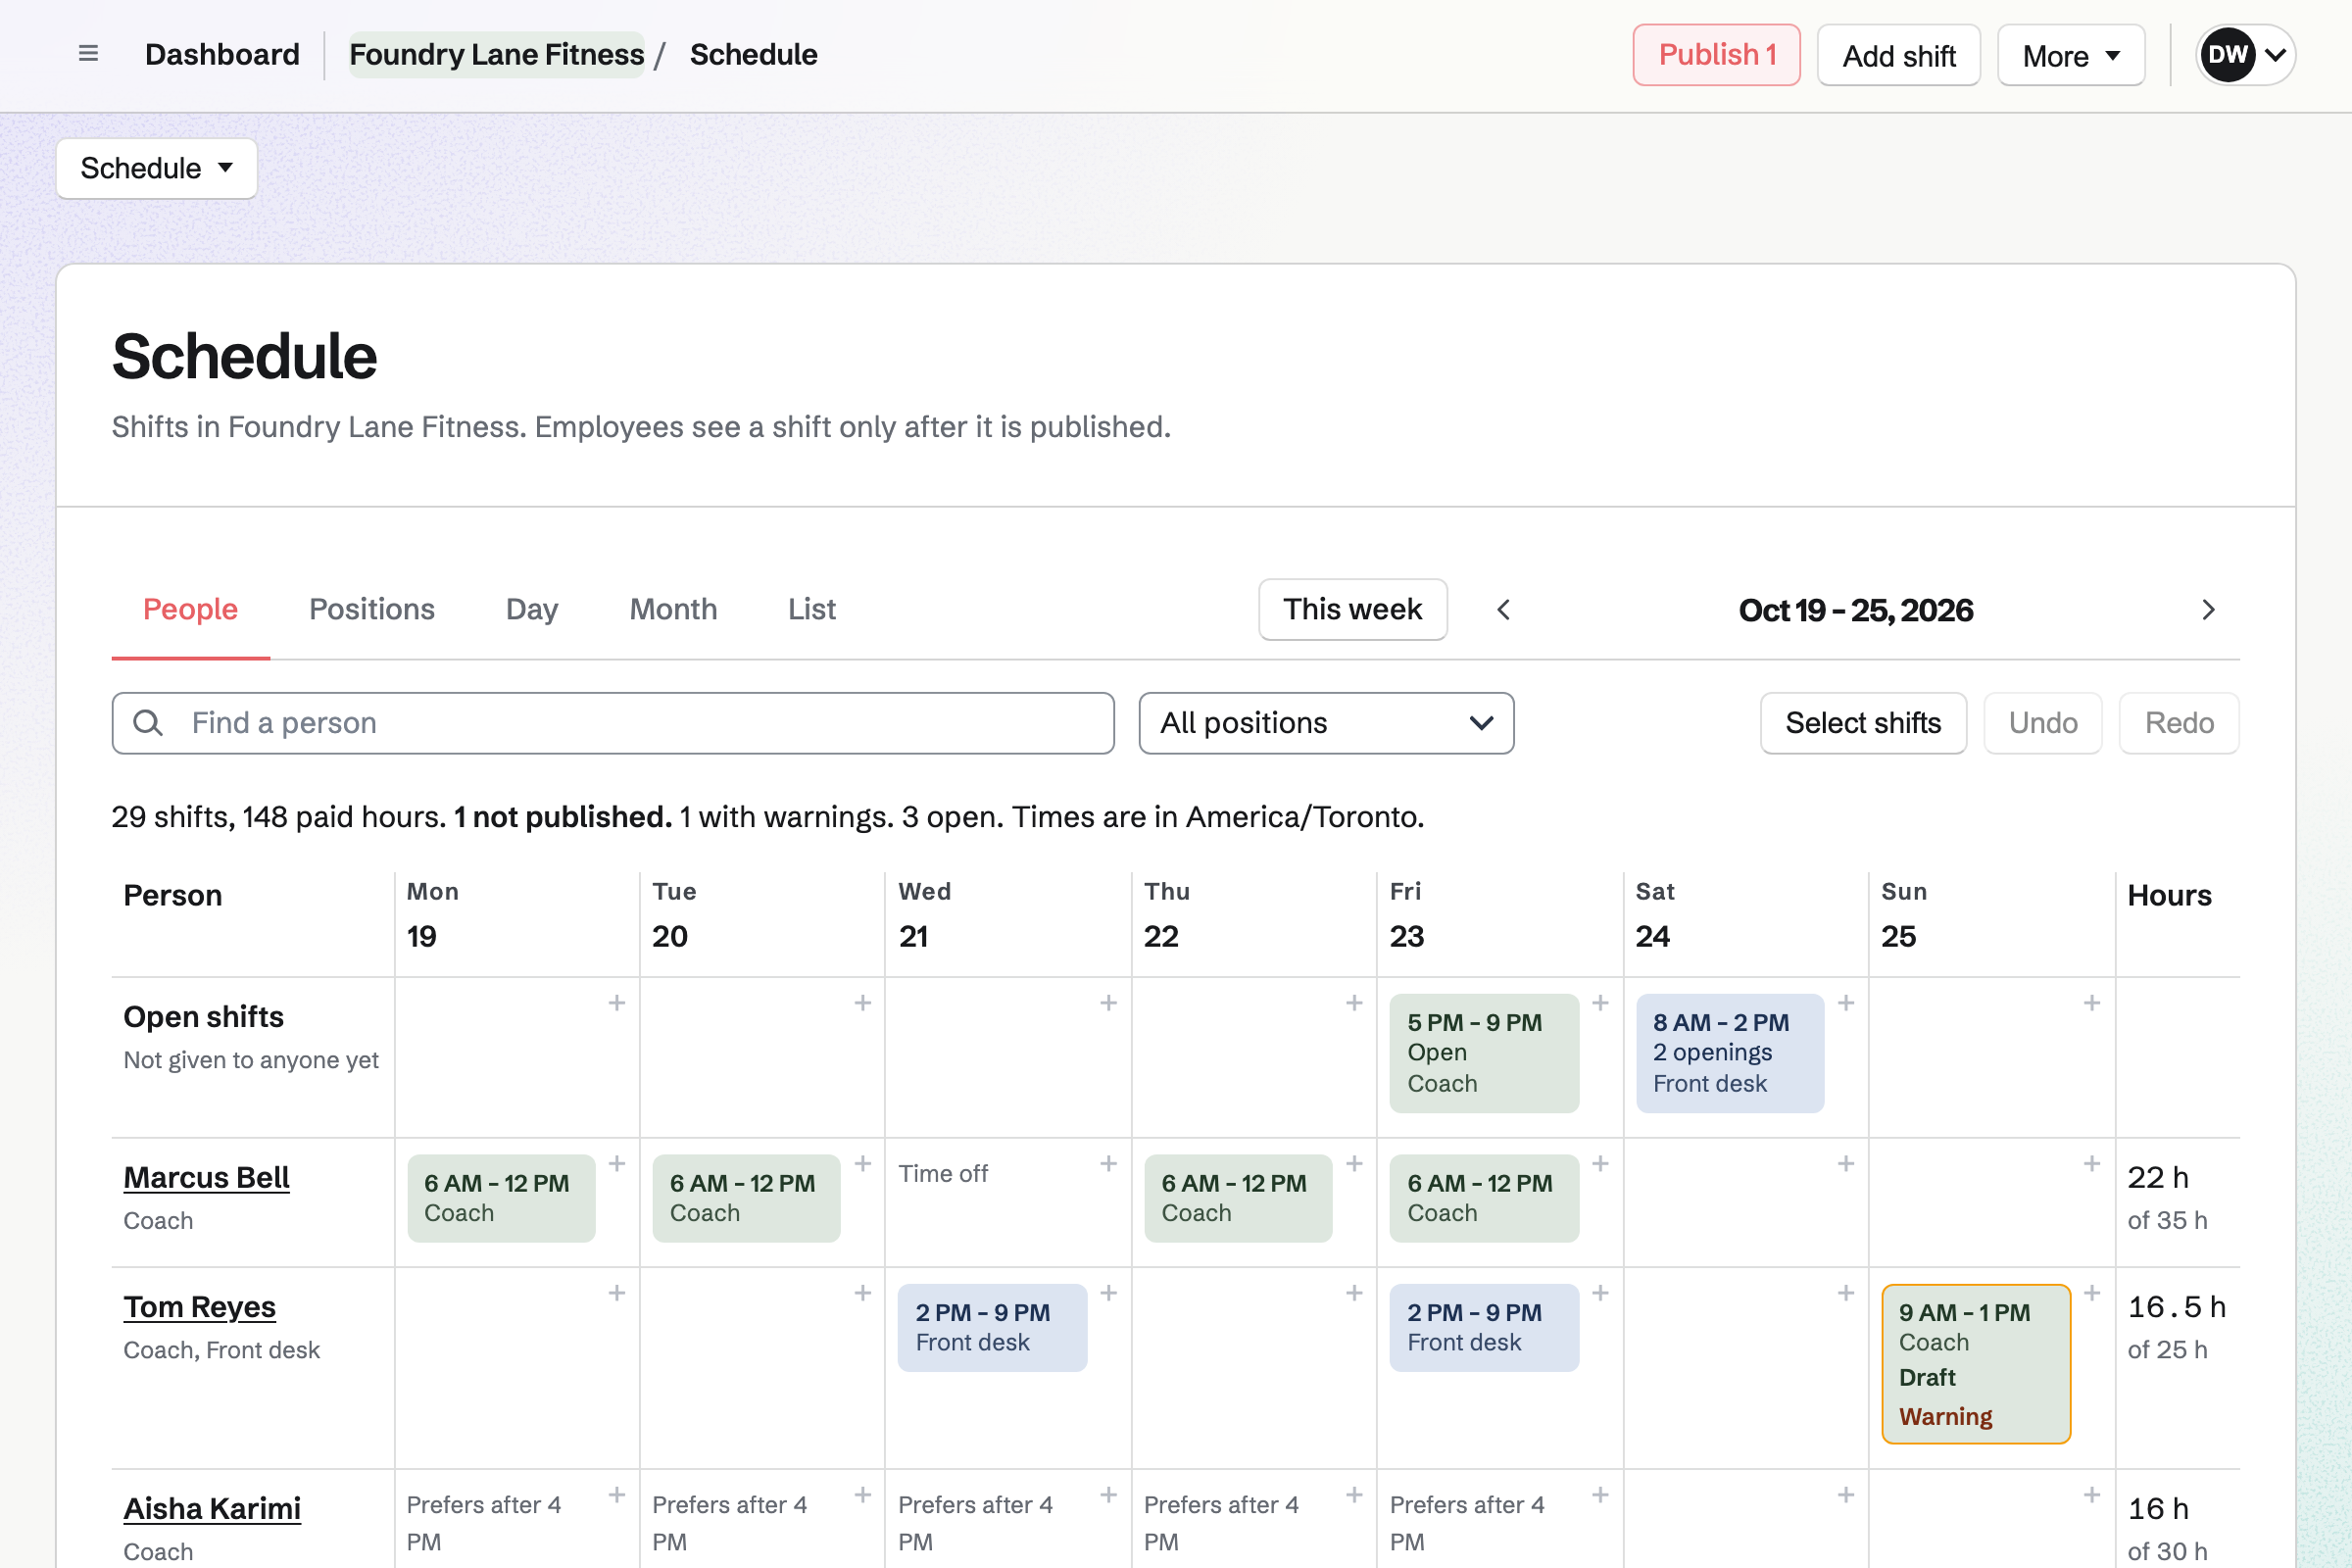This screenshot has width=2352, height=1568.
Task: Add shift for Tom Reyes on Thu 22
Action: [x=1354, y=1293]
